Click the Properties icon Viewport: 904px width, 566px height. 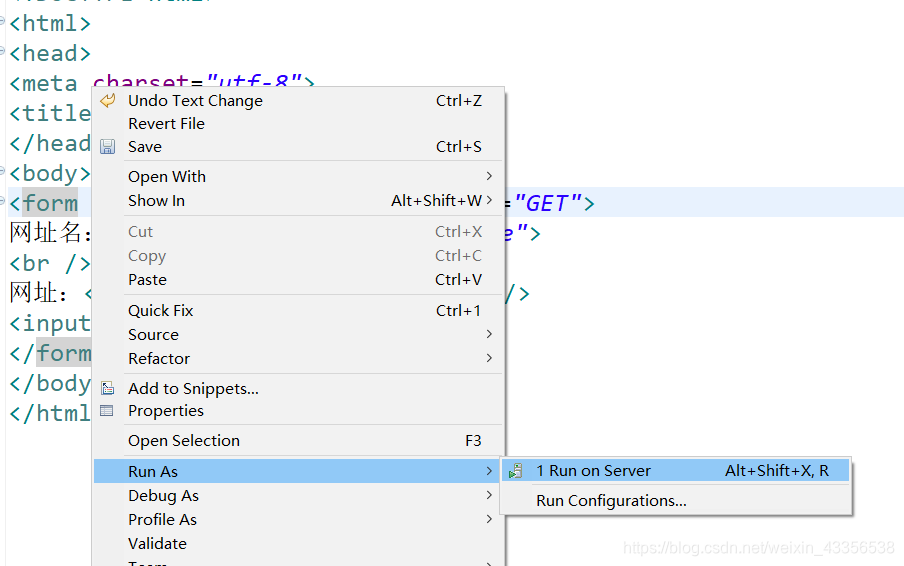click(x=107, y=410)
